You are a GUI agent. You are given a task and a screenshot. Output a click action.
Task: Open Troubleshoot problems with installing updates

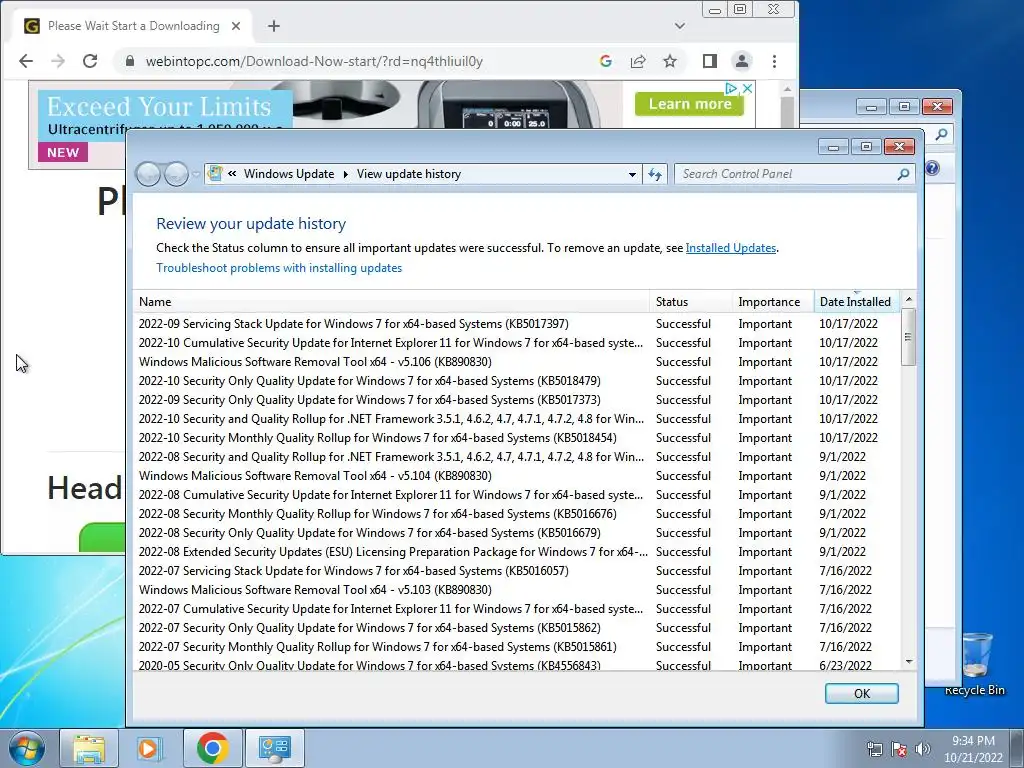[279, 268]
